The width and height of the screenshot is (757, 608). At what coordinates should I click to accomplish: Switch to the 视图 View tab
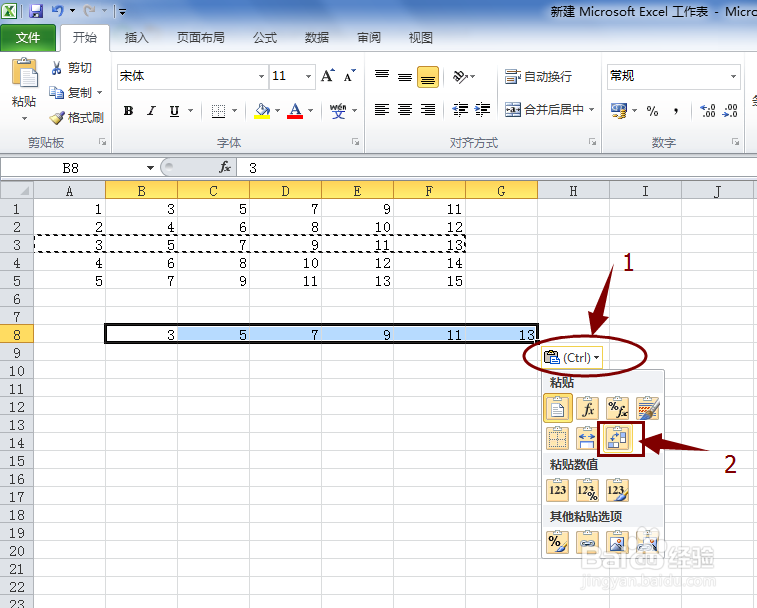(421, 38)
